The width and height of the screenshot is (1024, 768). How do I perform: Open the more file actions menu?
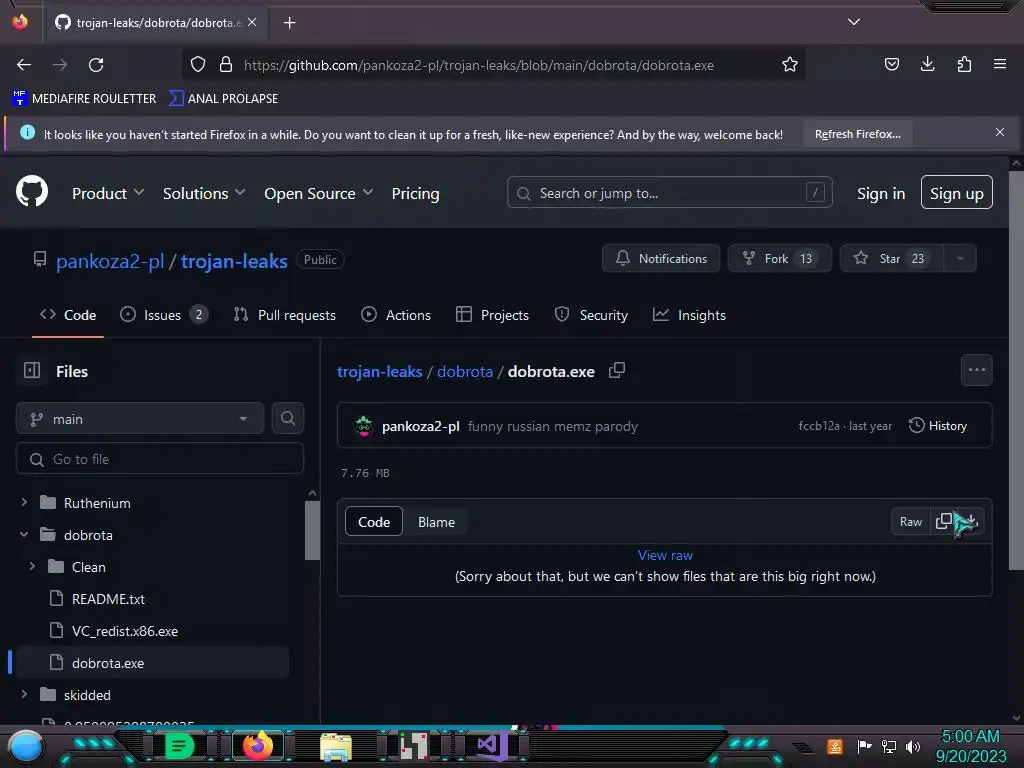[x=976, y=370]
